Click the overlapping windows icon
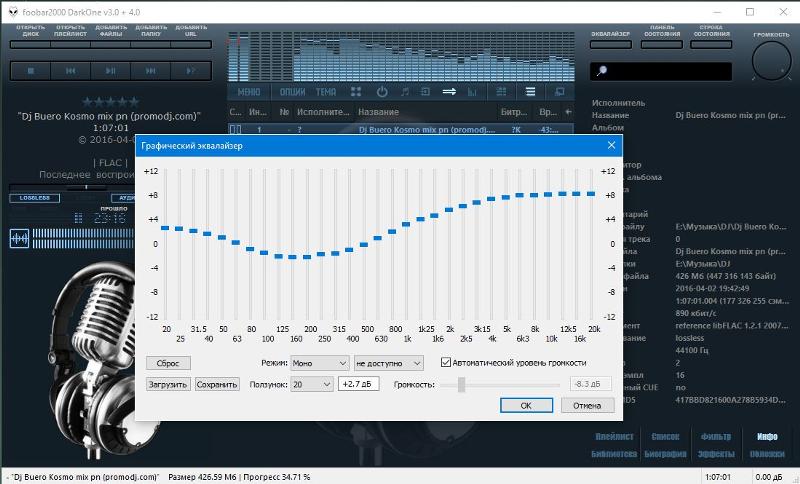 pos(559,92)
